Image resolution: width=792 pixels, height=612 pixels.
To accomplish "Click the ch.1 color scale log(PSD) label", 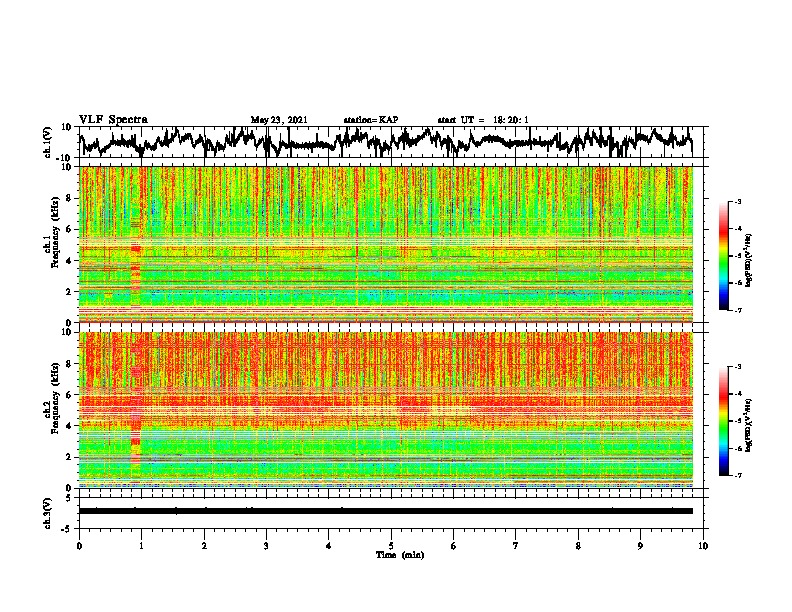I will coord(749,261).
